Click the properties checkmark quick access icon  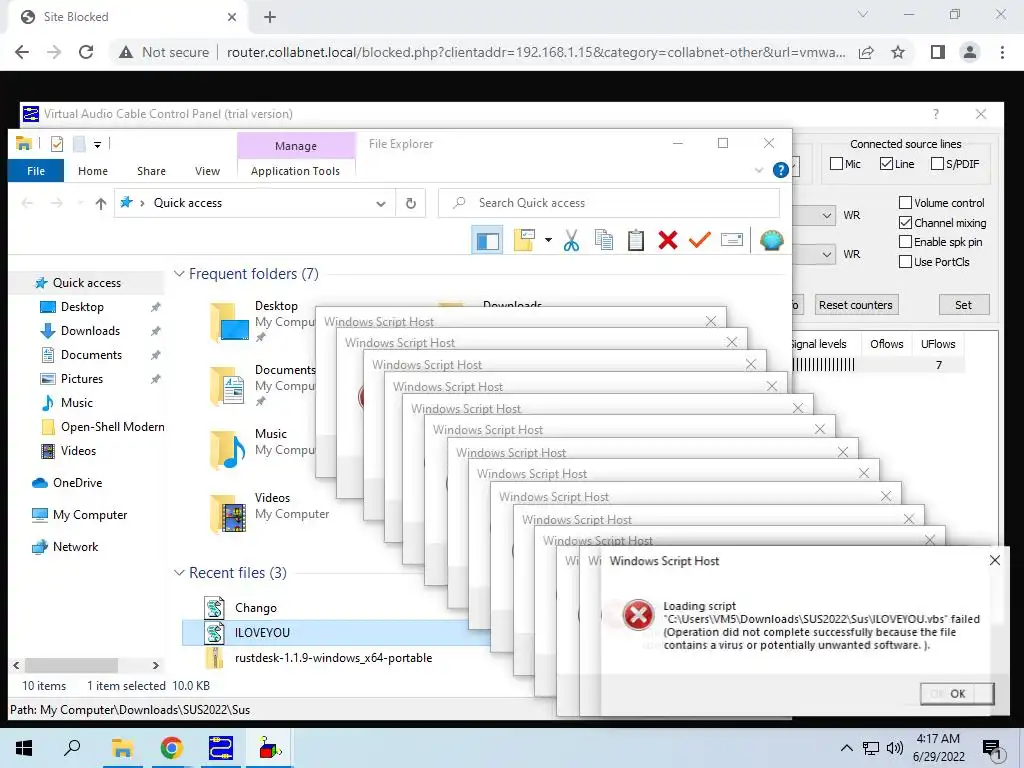(57, 144)
